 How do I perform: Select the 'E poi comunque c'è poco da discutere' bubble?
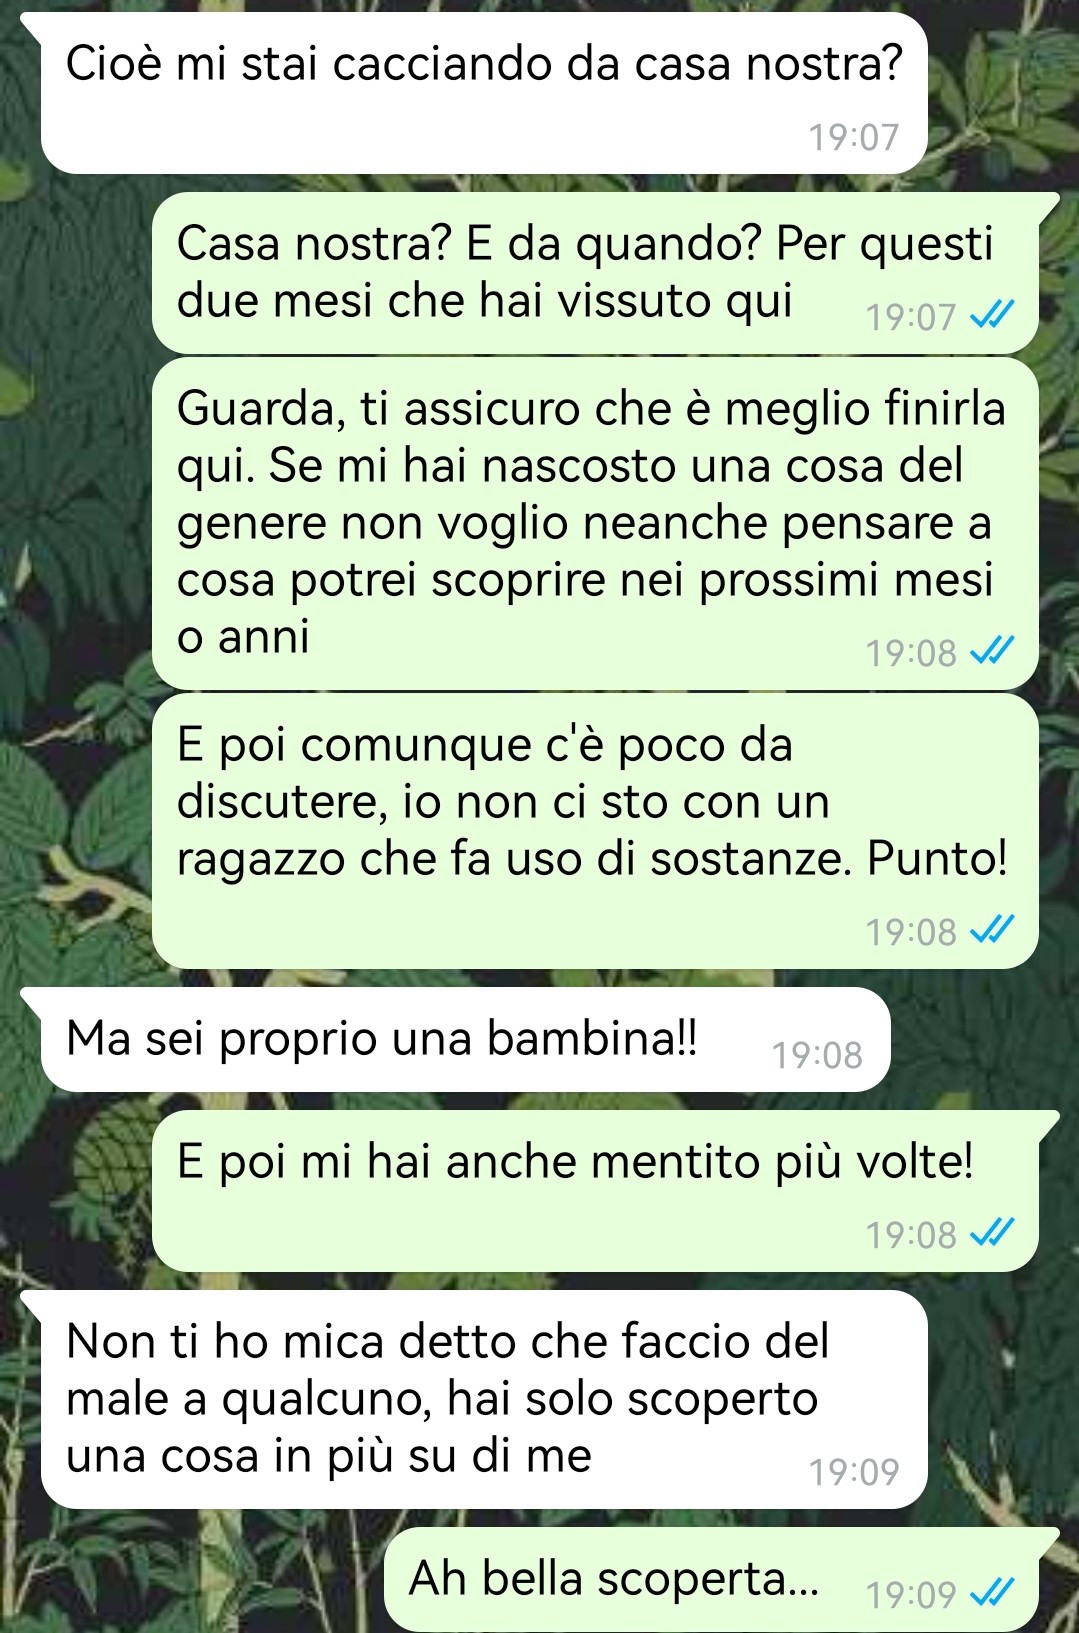pos(595,831)
